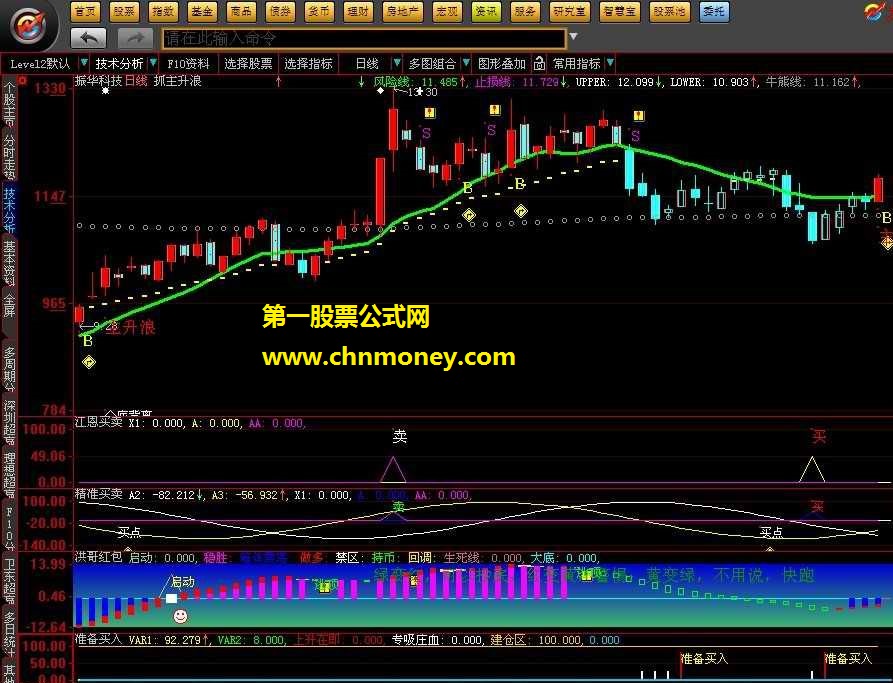The image size is (893, 683).
Task: Click the yellow info marker above first S signal
Action: click(x=429, y=113)
